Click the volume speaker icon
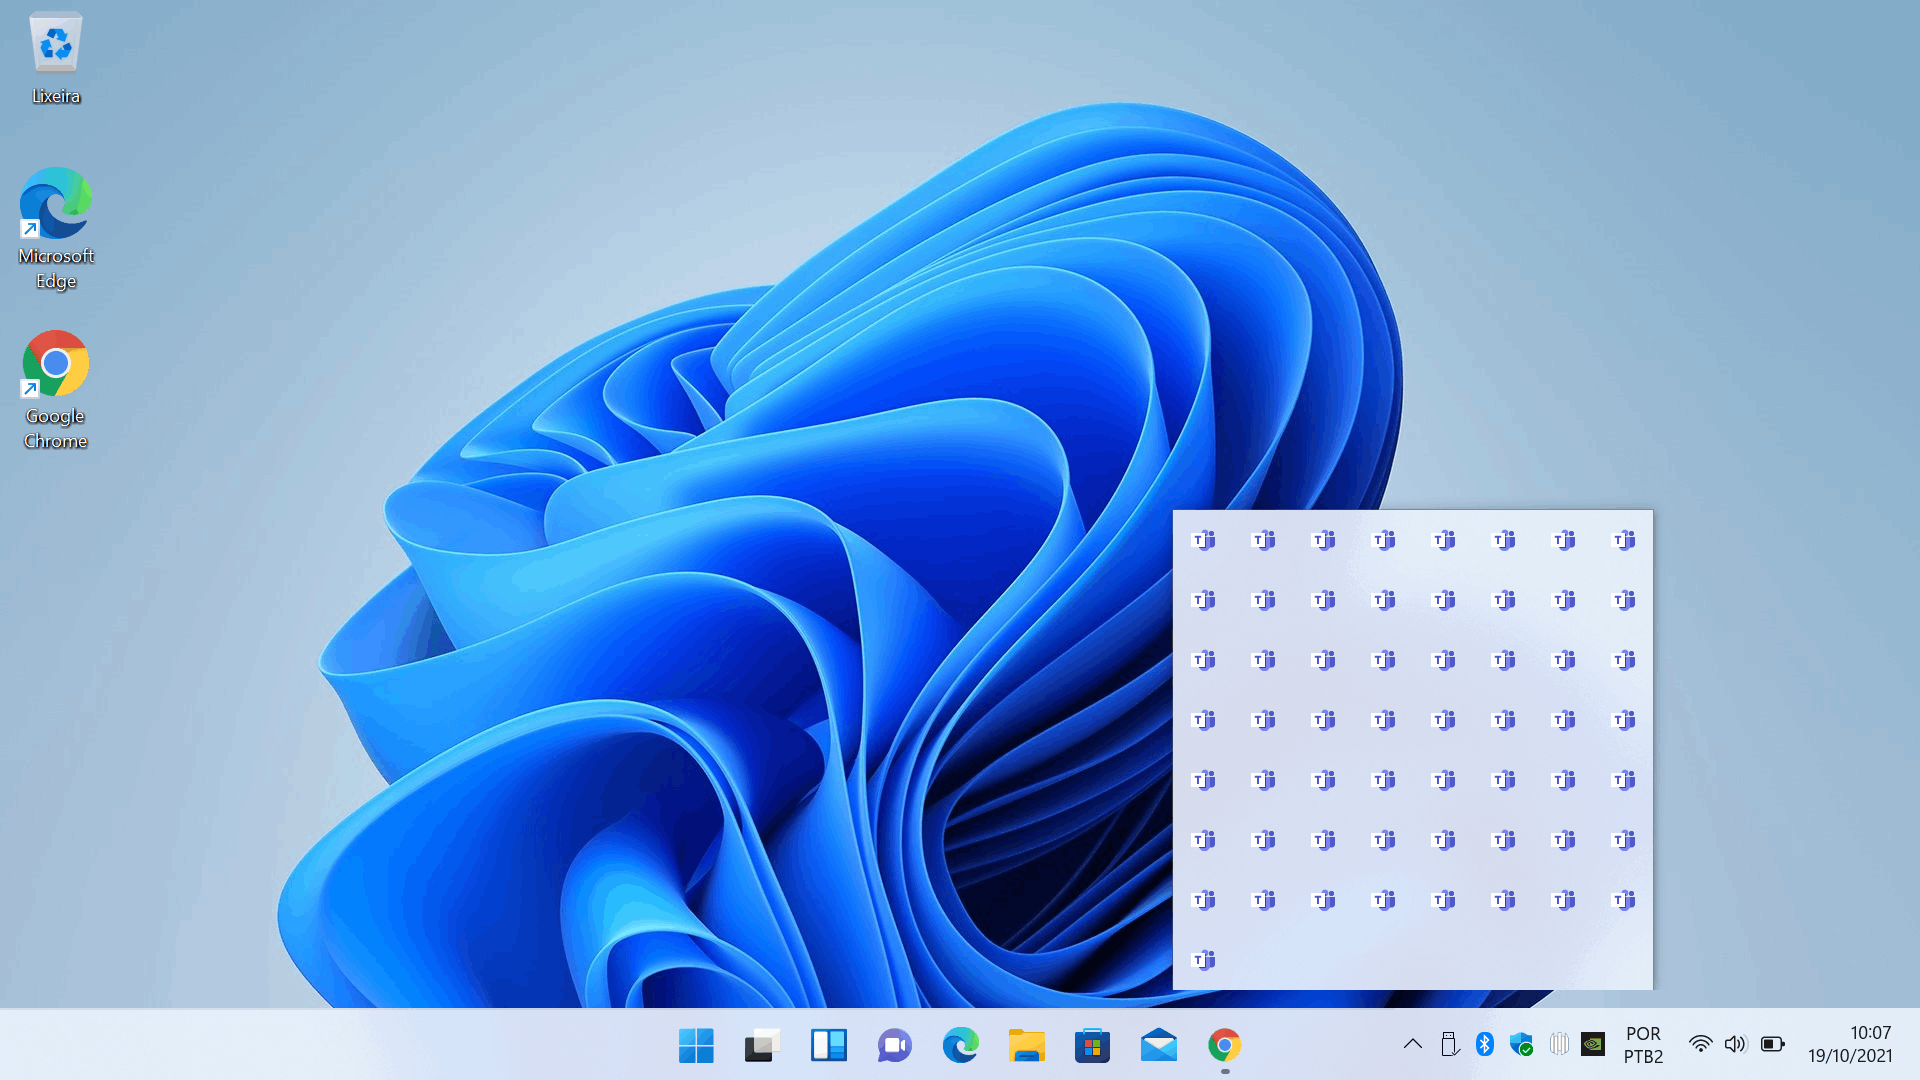Image resolution: width=1920 pixels, height=1080 pixels. point(1735,1044)
